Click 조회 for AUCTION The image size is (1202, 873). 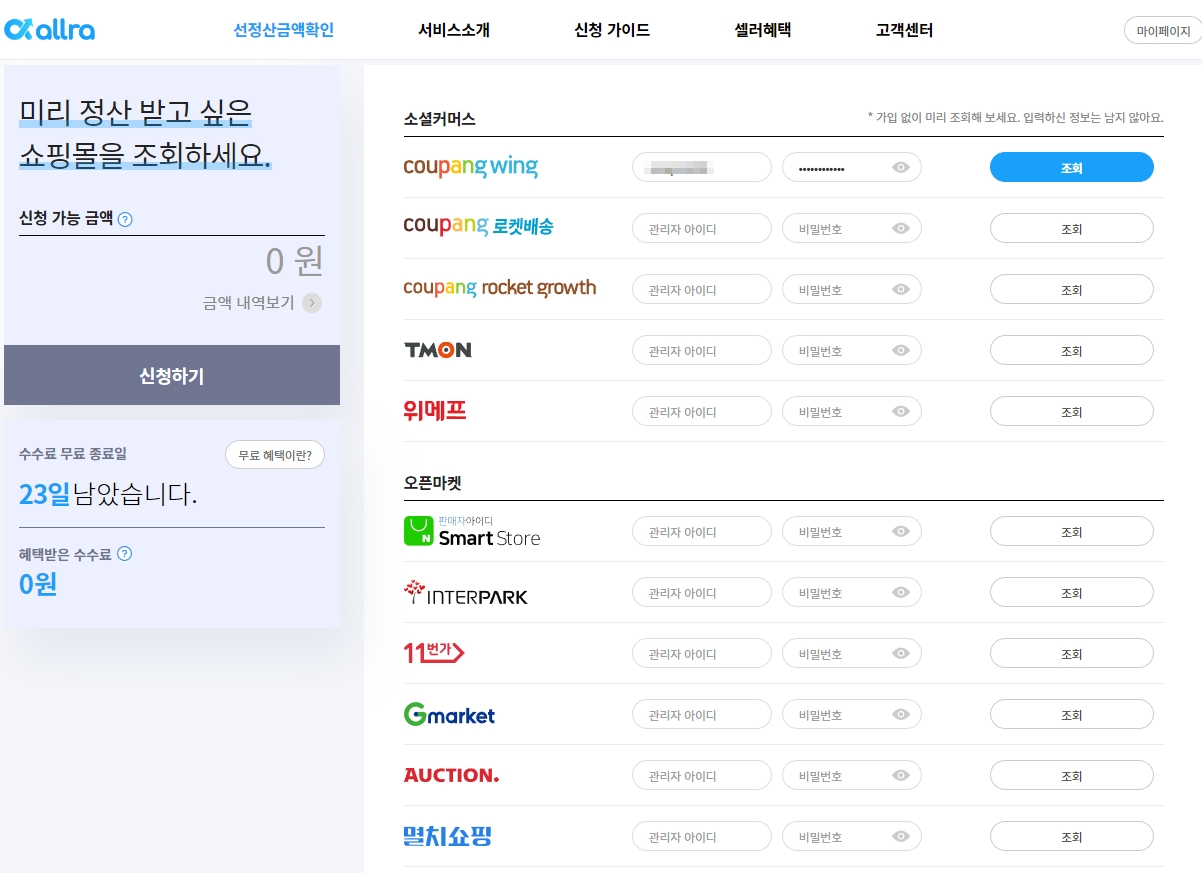click(x=1071, y=776)
